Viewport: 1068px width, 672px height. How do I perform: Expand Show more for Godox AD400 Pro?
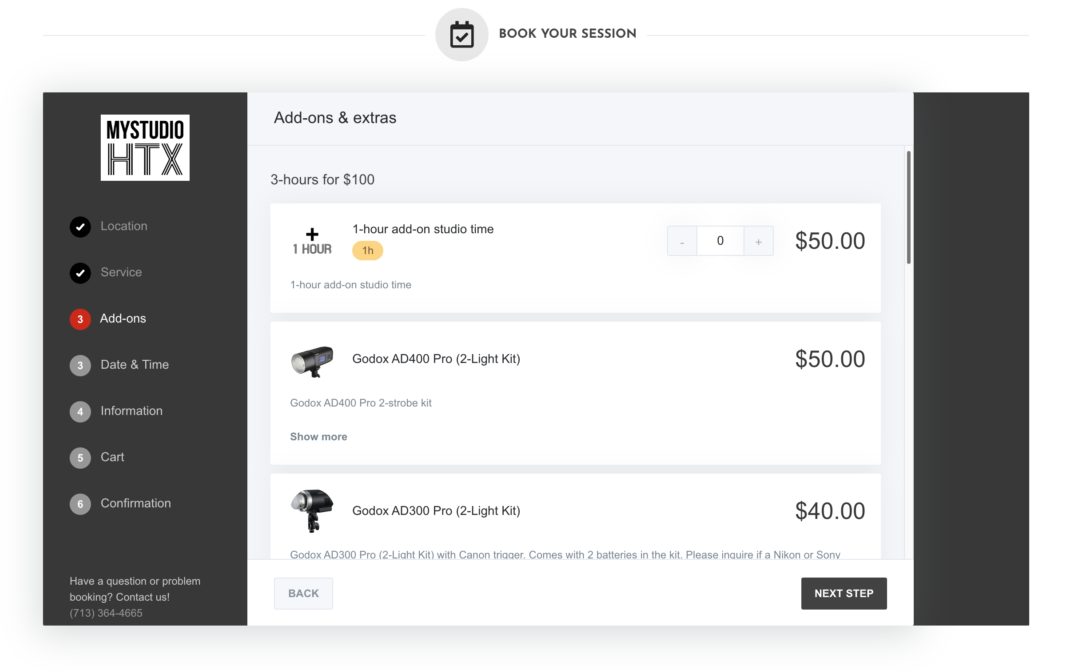(x=318, y=436)
